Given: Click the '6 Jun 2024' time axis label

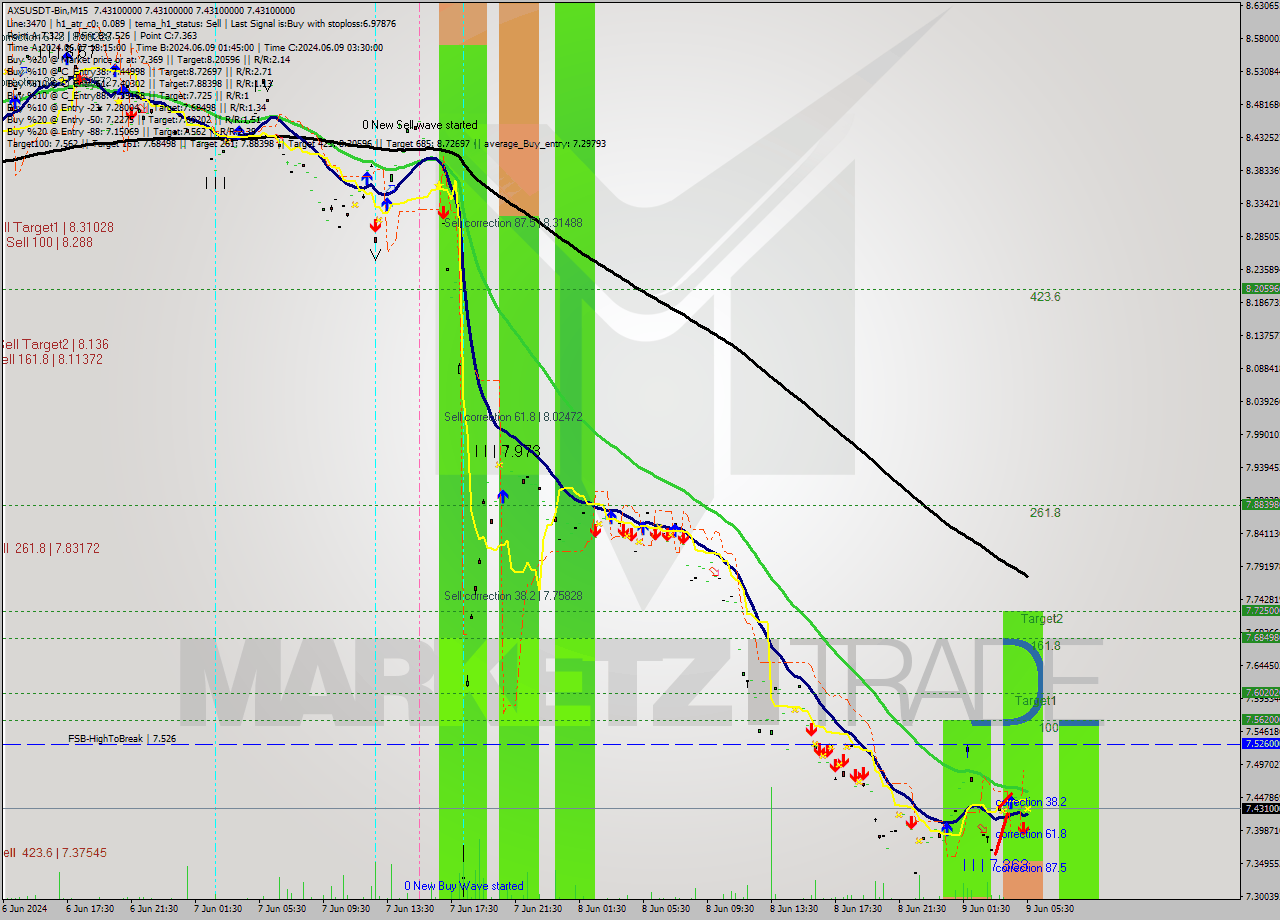Looking at the screenshot, I should click(x=26, y=909).
